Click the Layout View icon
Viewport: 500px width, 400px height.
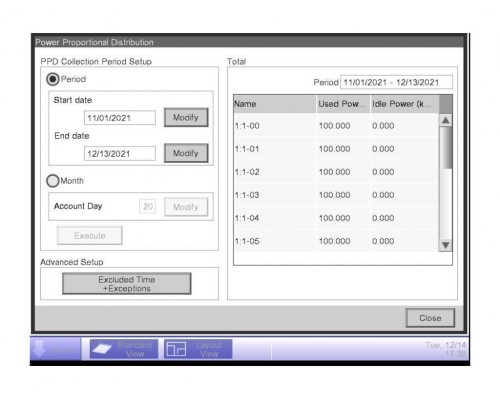176,349
